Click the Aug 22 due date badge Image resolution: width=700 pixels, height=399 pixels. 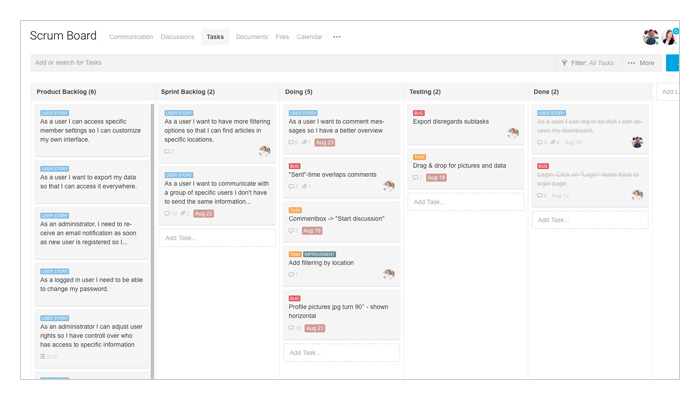click(x=204, y=214)
